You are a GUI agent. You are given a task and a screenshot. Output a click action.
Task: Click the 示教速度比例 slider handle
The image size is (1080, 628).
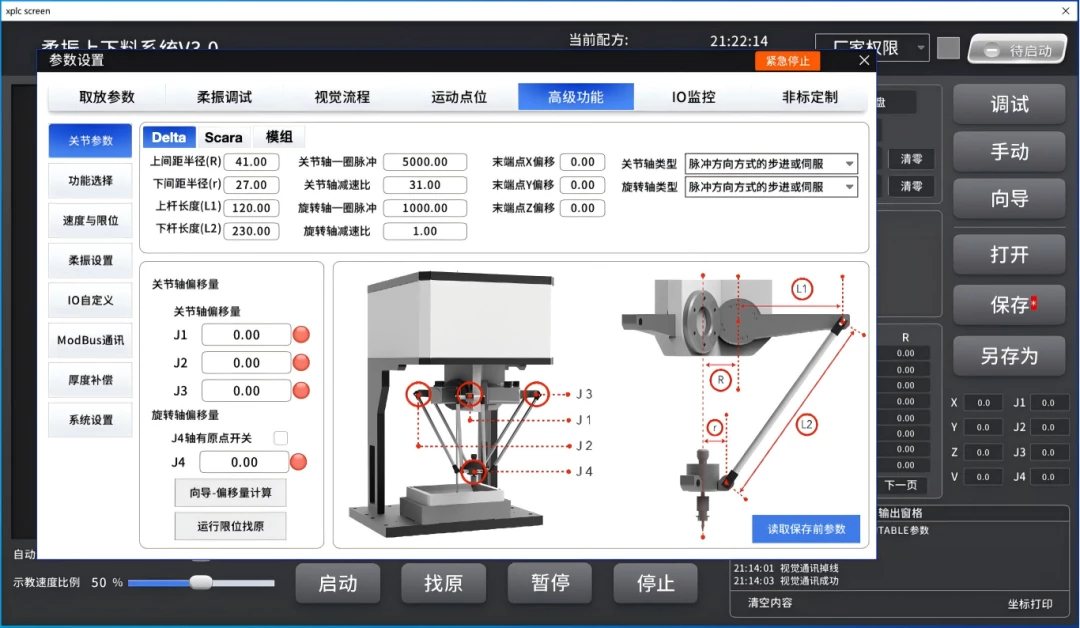(201, 583)
